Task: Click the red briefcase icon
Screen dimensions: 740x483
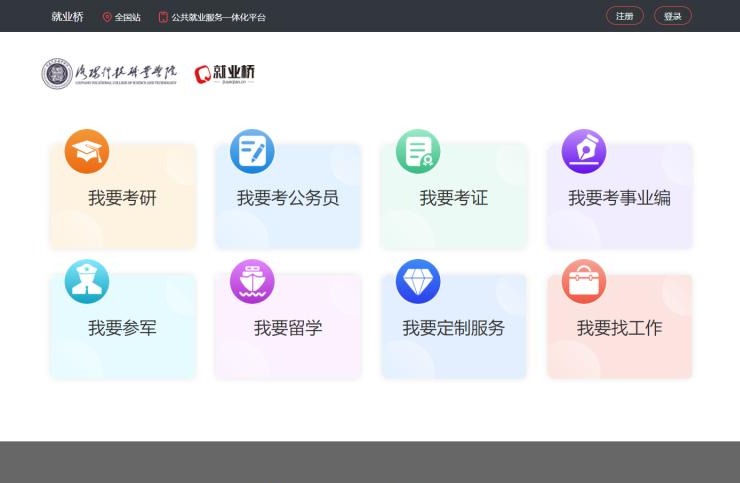Action: coord(584,282)
